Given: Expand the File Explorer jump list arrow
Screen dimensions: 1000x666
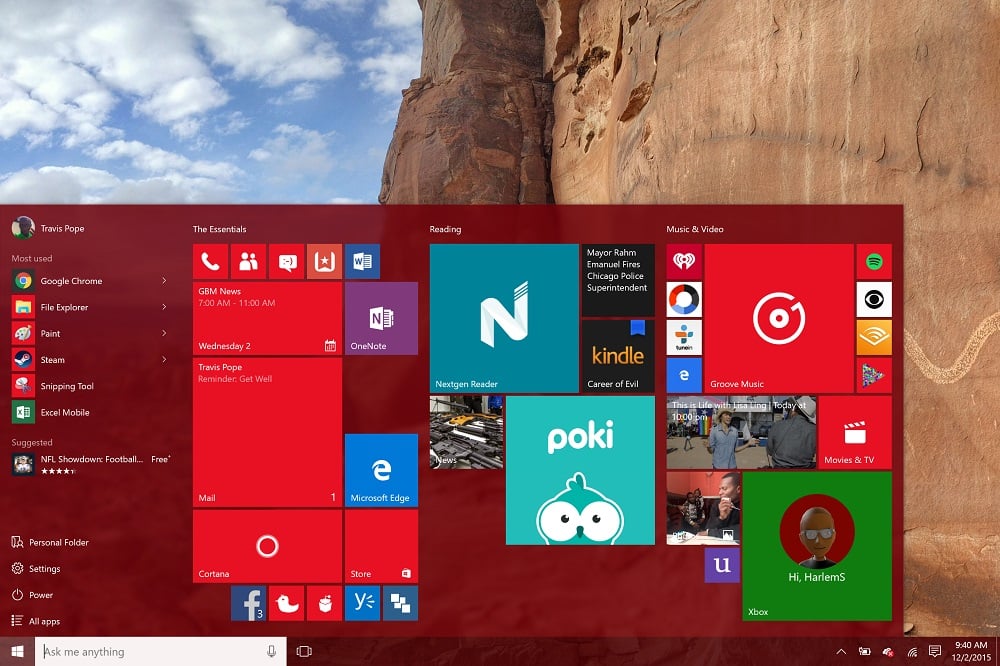Looking at the screenshot, I should tap(164, 307).
